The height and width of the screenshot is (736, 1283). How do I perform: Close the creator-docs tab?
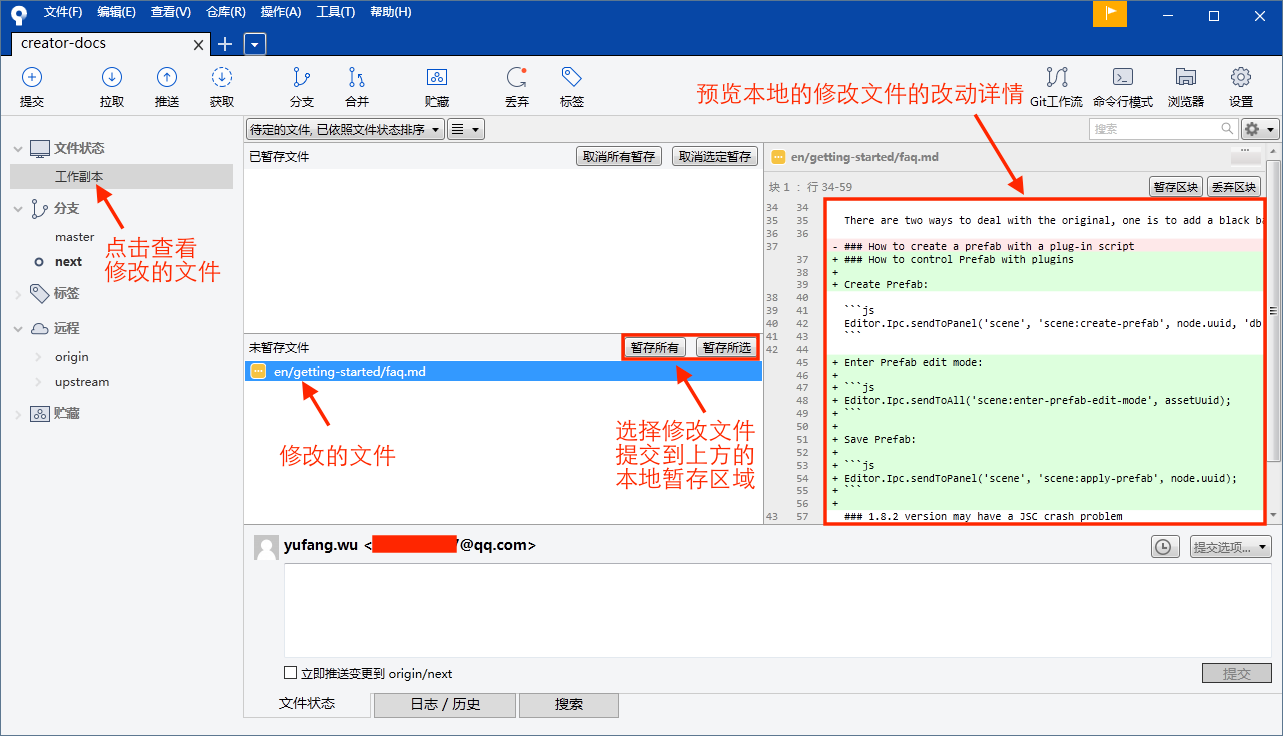tap(199, 45)
